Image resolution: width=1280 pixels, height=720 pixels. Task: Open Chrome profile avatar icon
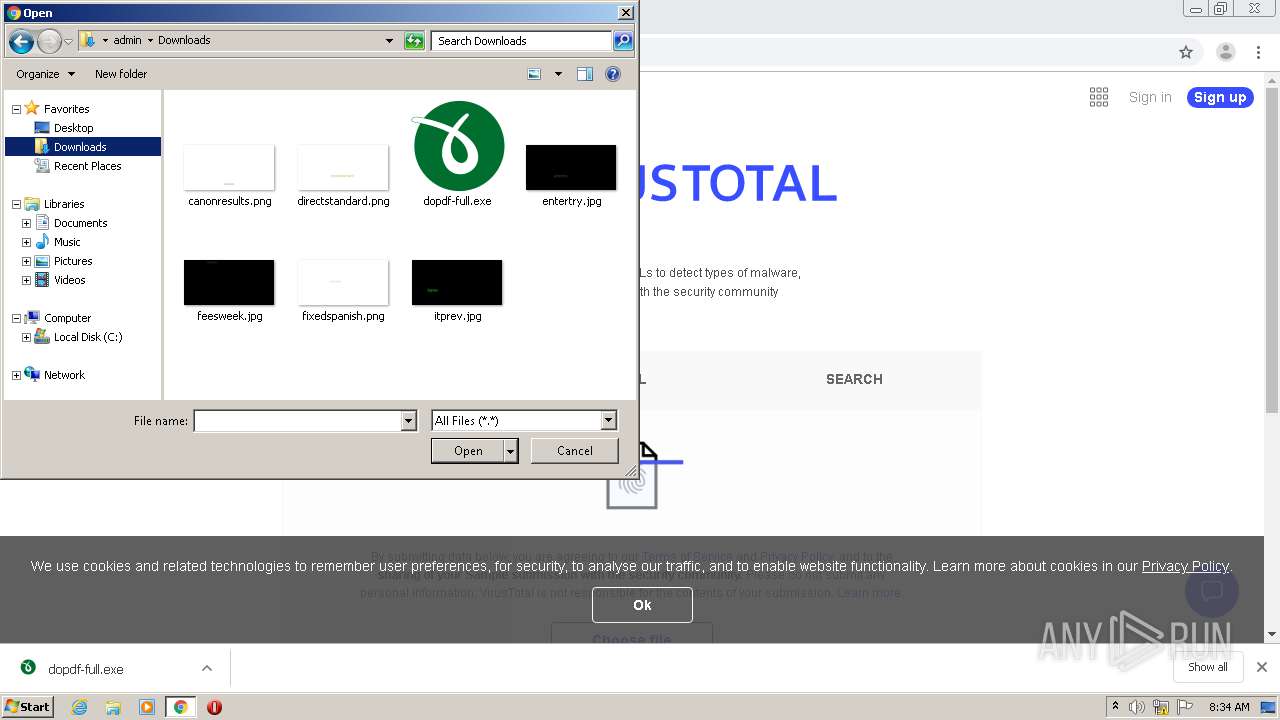point(1225,52)
